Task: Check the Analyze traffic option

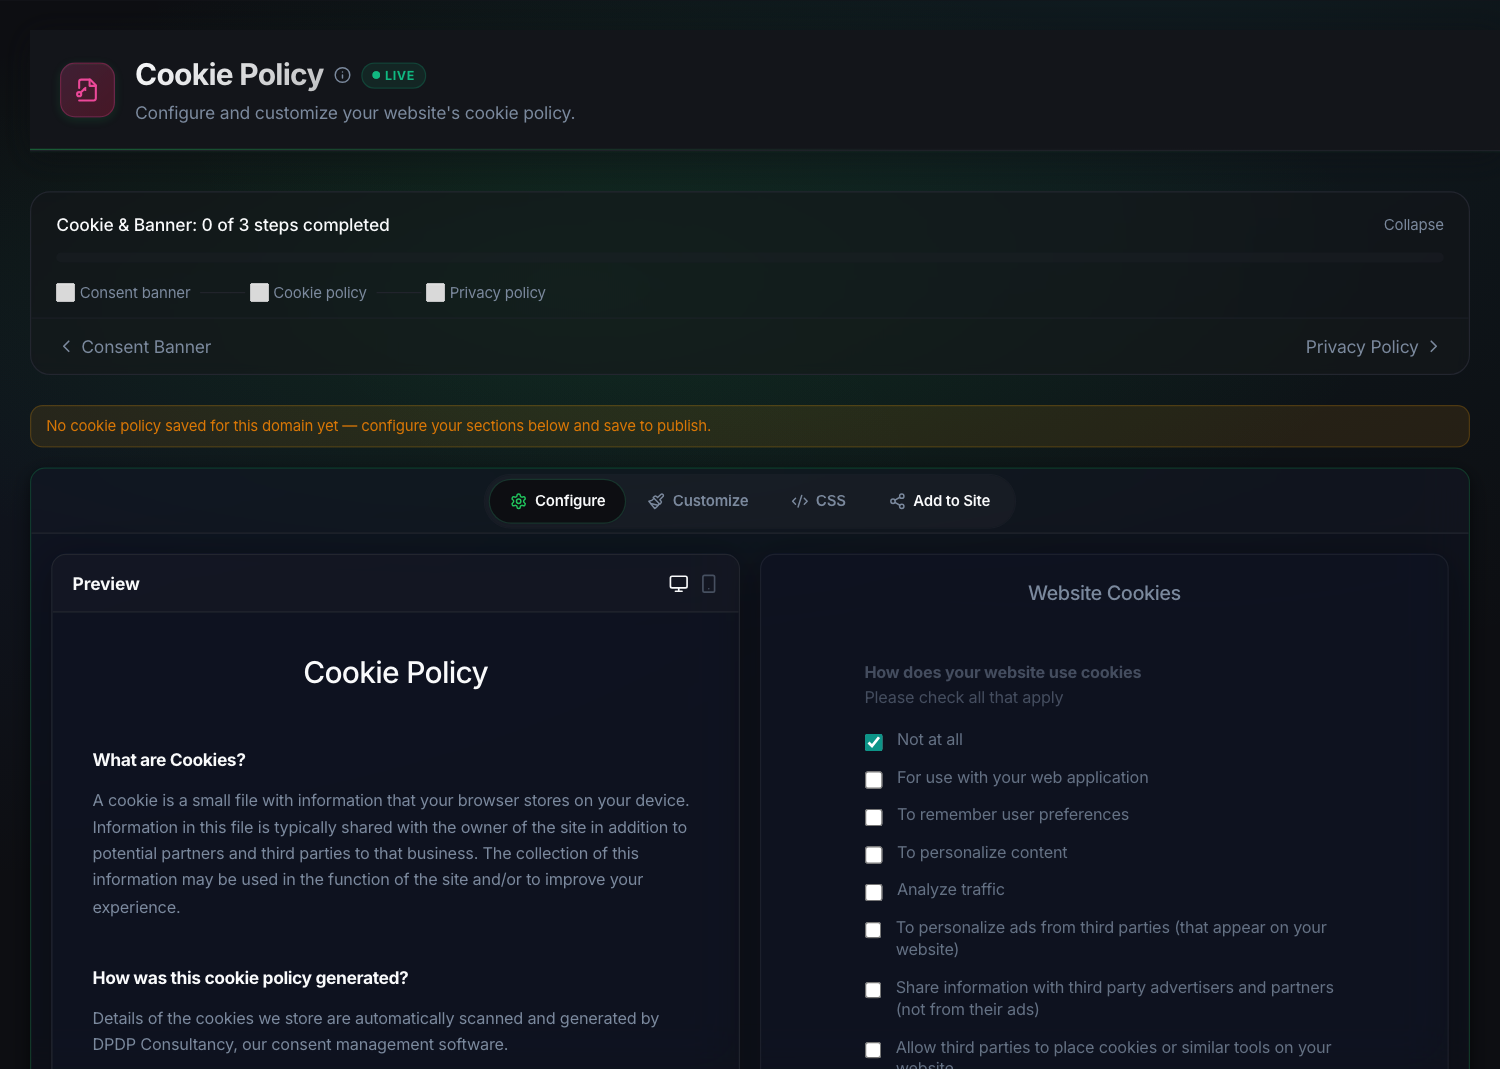Action: (x=874, y=892)
